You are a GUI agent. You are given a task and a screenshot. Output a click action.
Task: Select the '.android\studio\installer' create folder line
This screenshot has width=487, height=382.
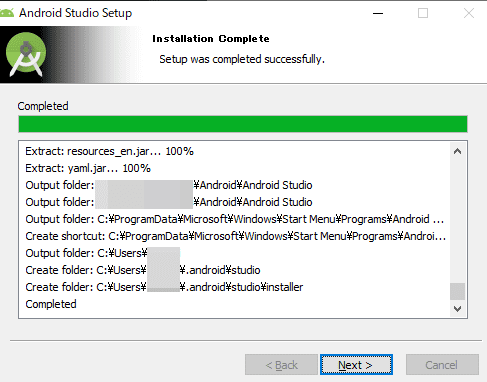point(164,287)
